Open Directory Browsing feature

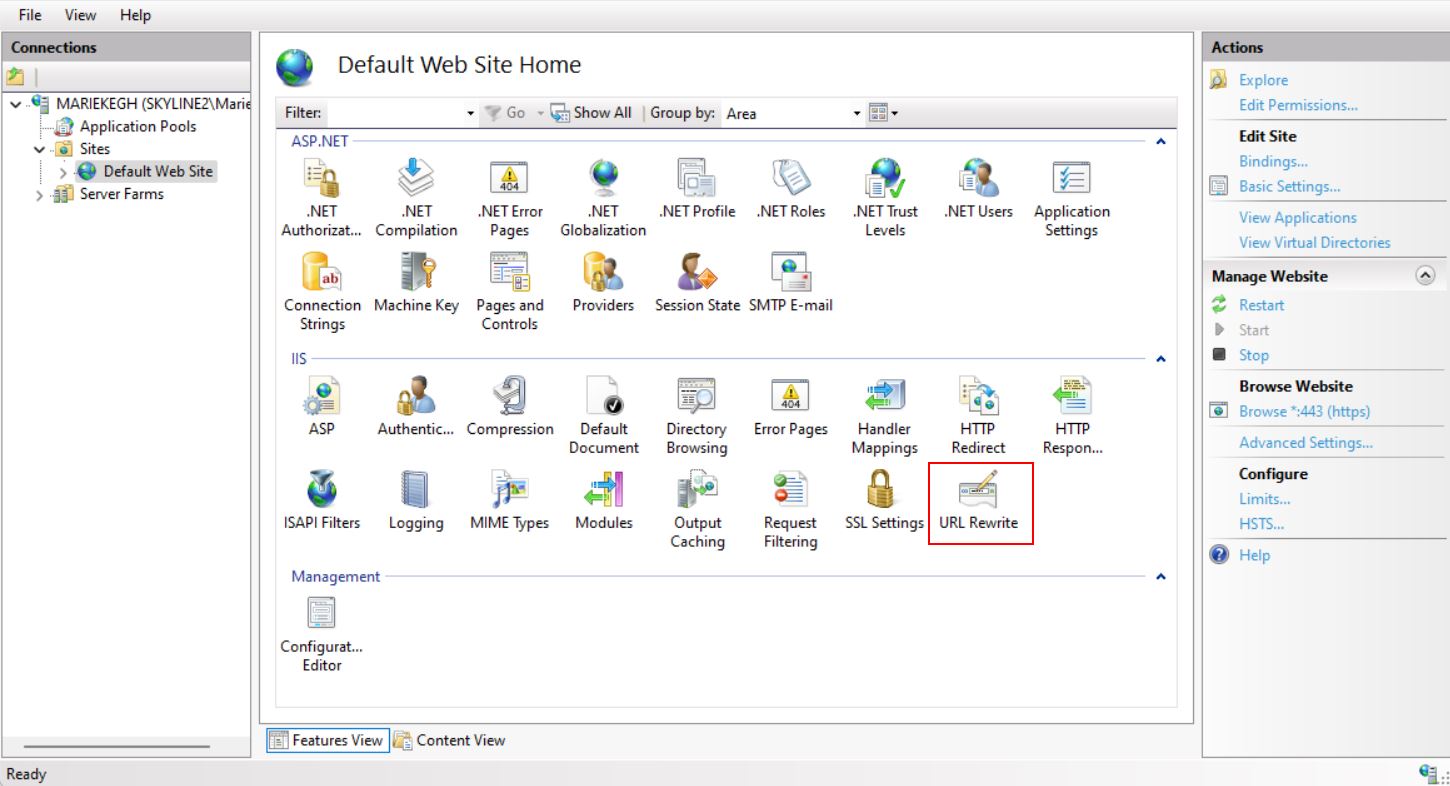[697, 416]
